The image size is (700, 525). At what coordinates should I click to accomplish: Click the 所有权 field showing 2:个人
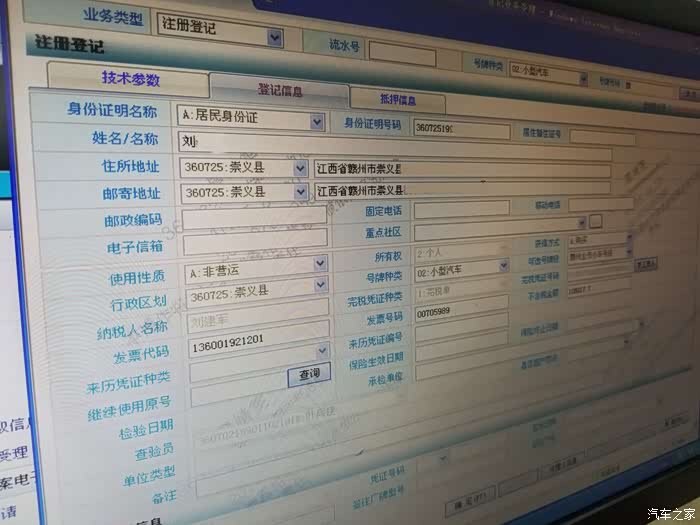coord(460,251)
